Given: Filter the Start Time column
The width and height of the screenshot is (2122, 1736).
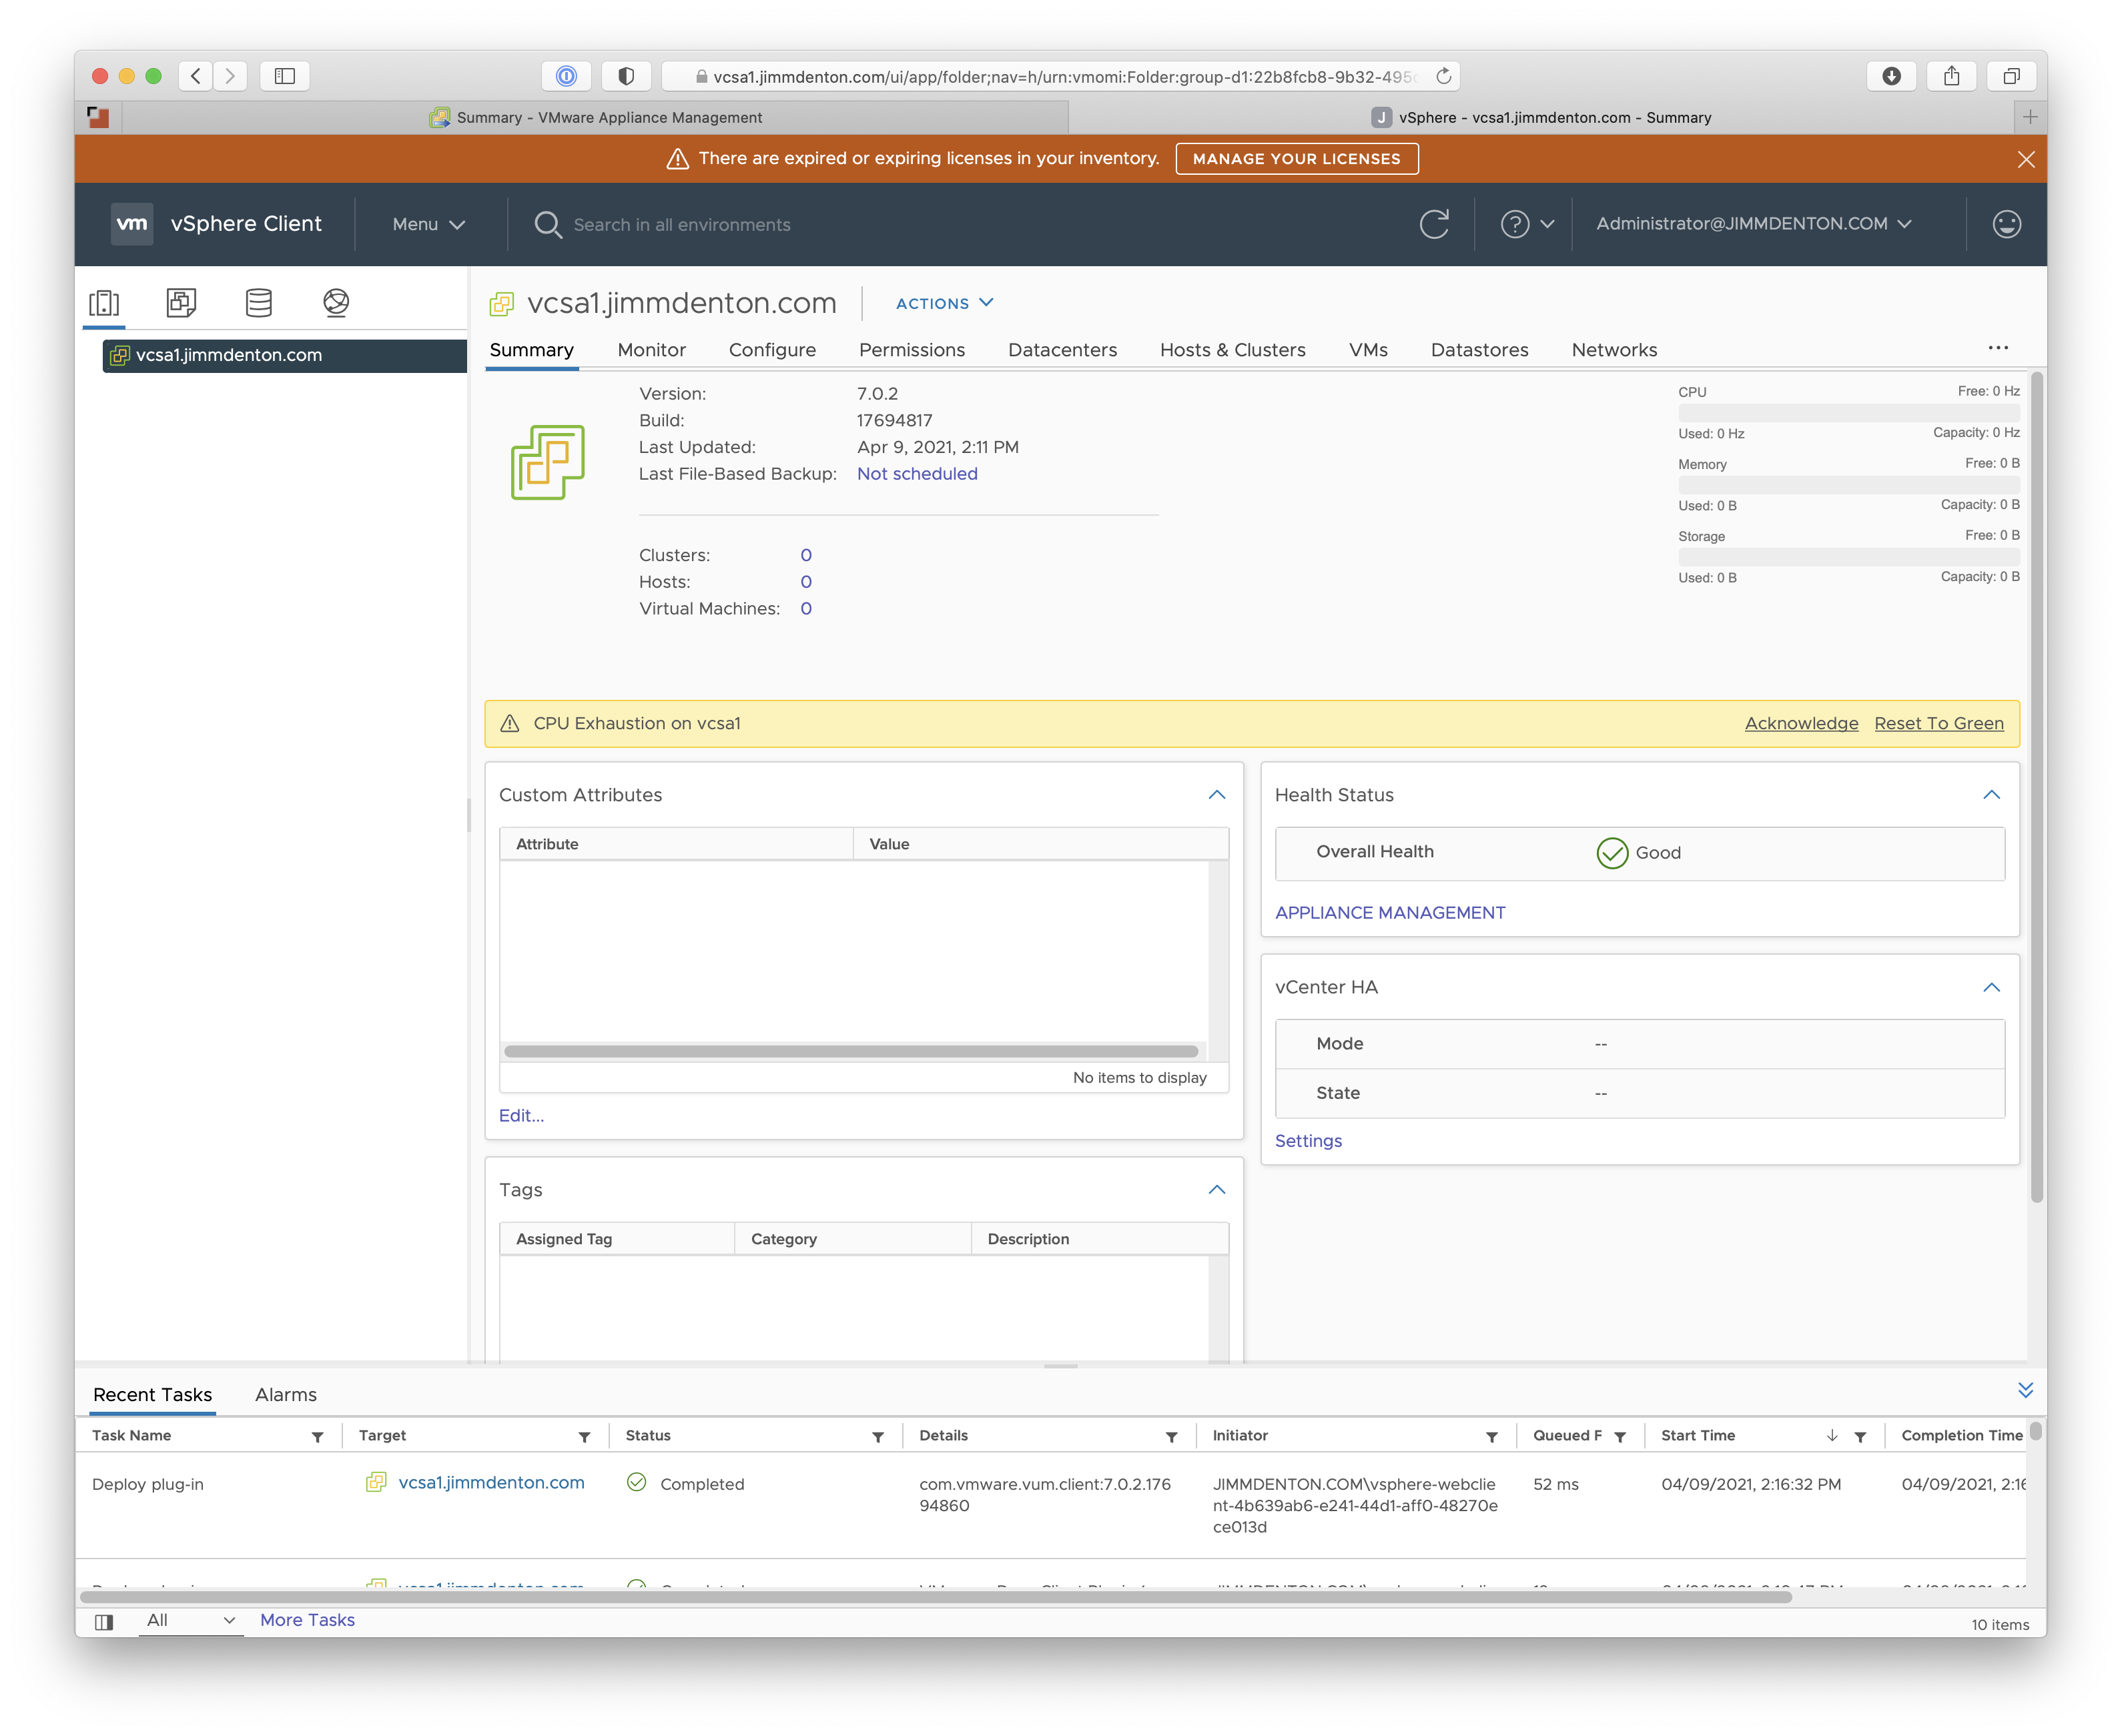Looking at the screenshot, I should (1860, 1436).
